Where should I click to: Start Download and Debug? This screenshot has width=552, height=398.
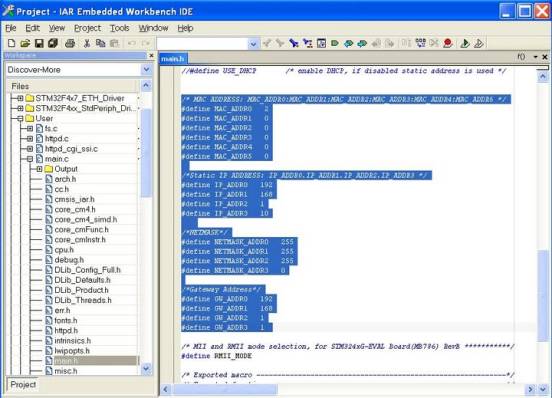(465, 43)
